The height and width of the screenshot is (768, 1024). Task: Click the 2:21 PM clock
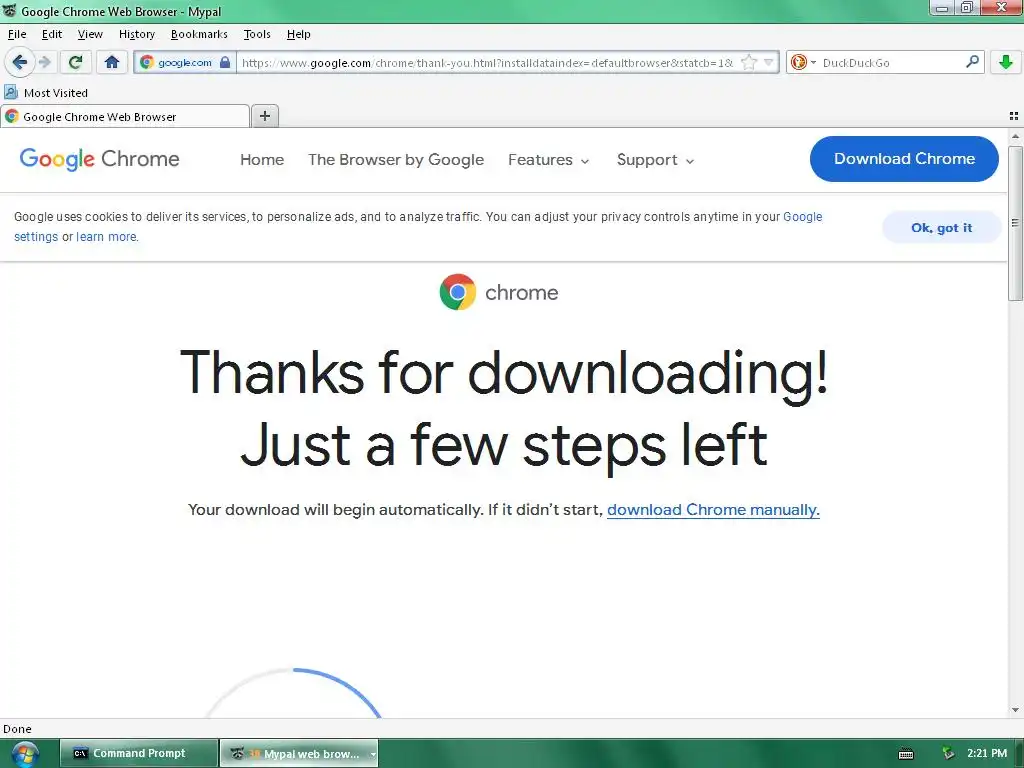987,753
